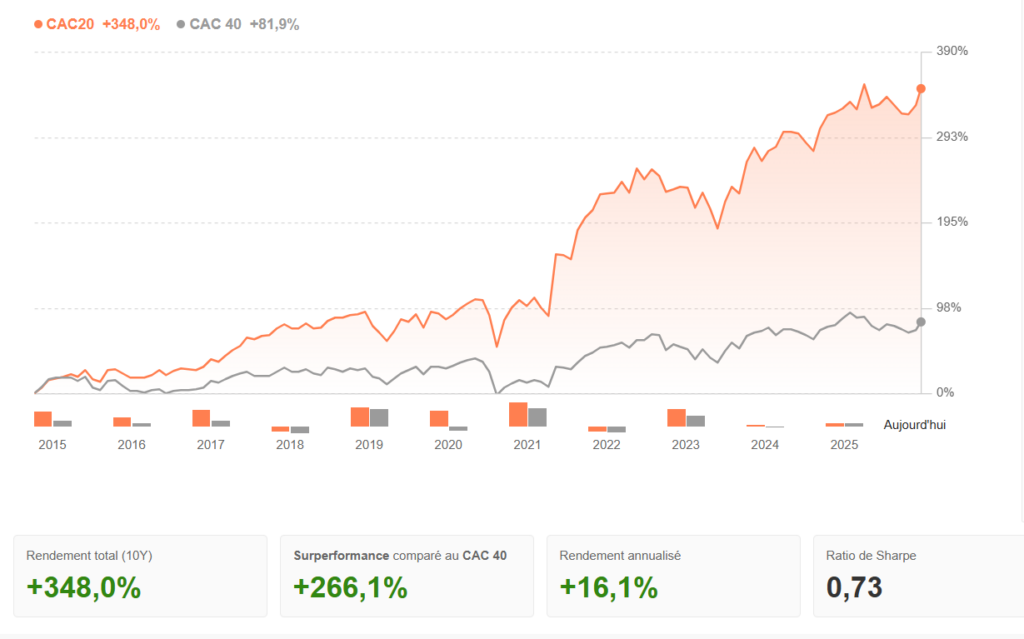The width and height of the screenshot is (1024, 639).
Task: Select the 2021 yearly performance bars
Action: (x=528, y=415)
